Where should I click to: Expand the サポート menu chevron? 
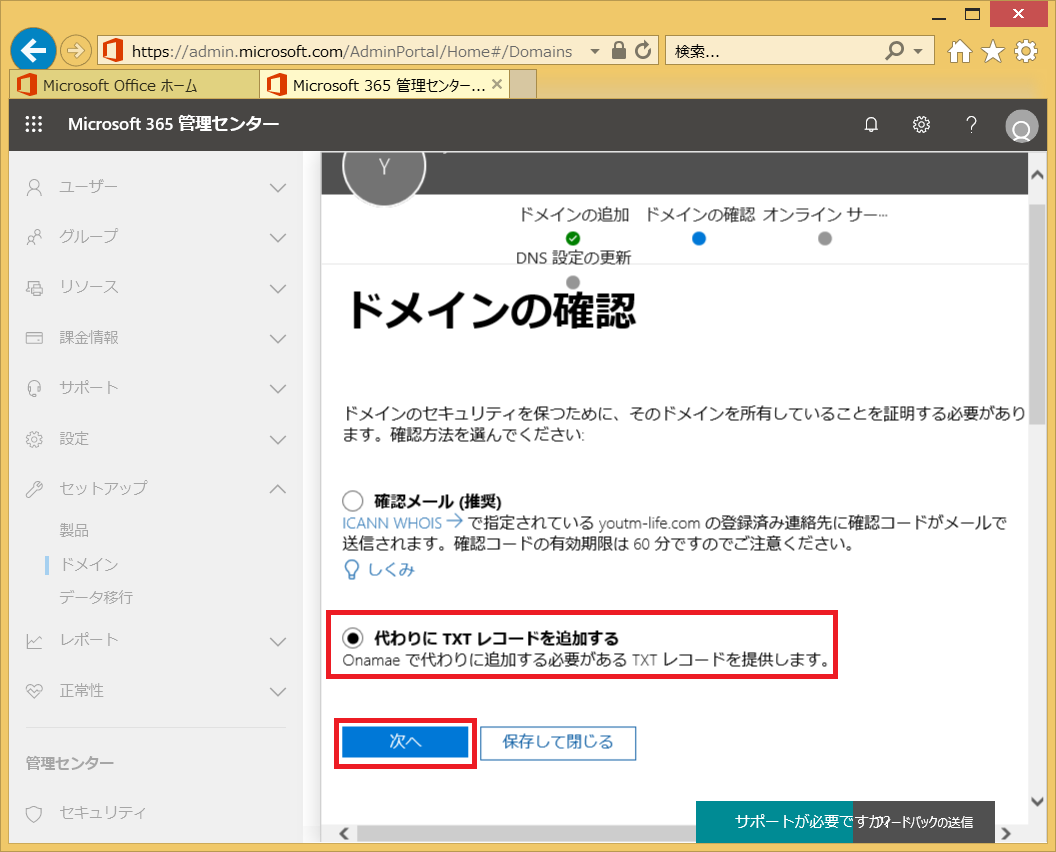[278, 389]
